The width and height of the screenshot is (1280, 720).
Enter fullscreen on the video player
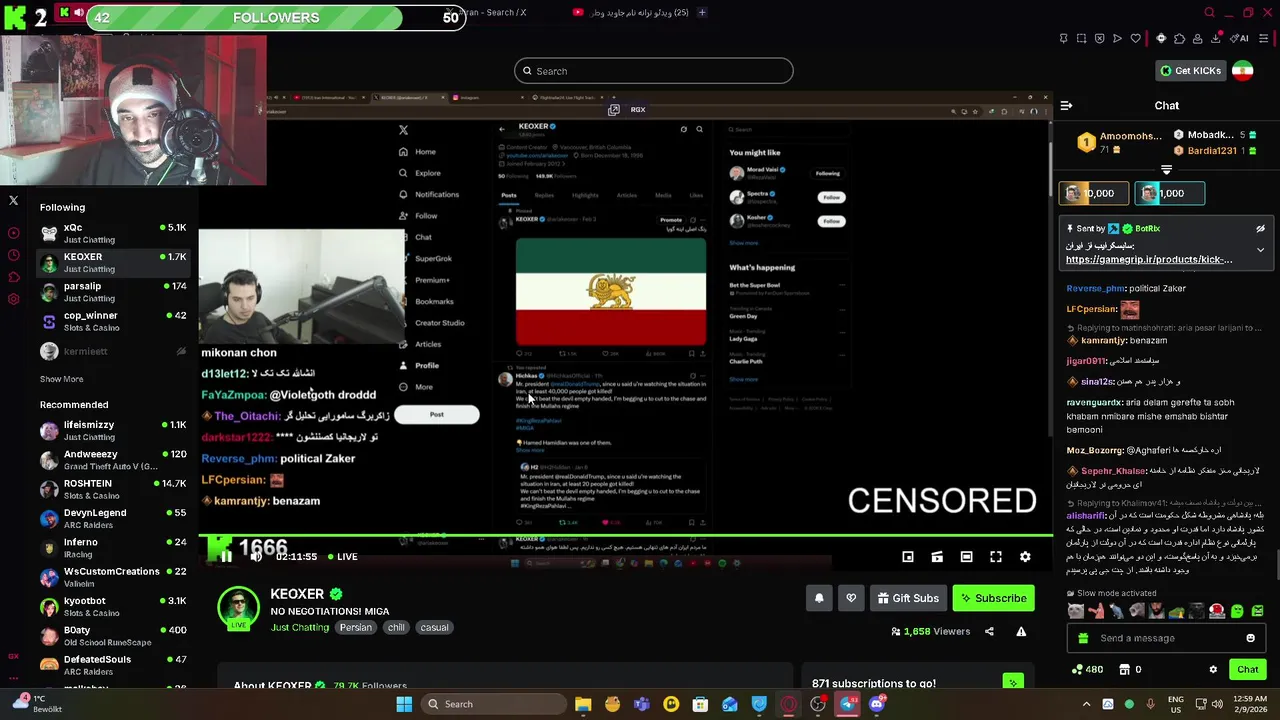(996, 557)
